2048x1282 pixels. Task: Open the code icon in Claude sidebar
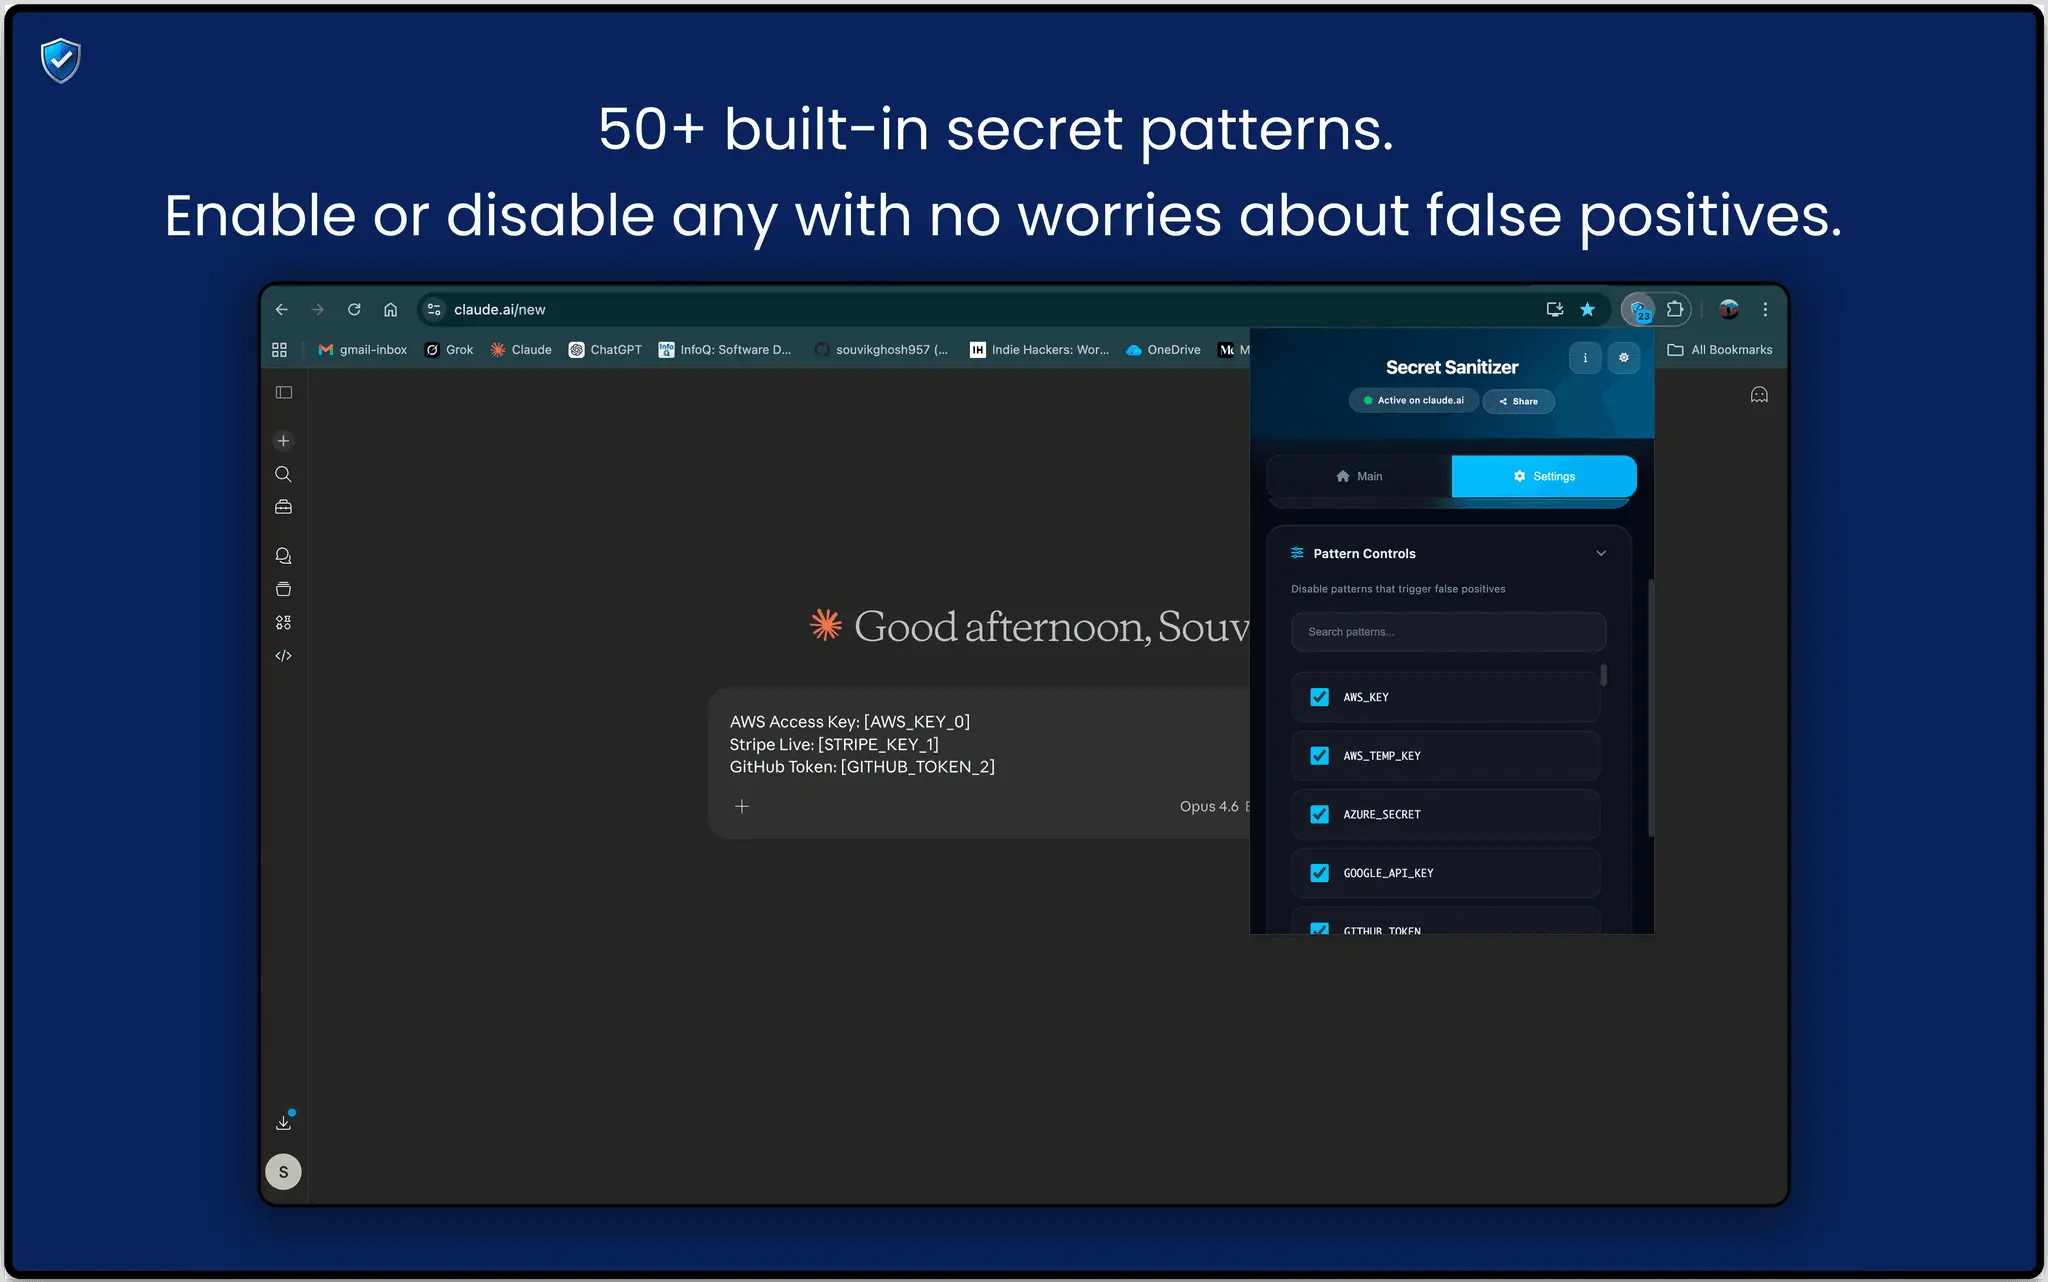284,656
